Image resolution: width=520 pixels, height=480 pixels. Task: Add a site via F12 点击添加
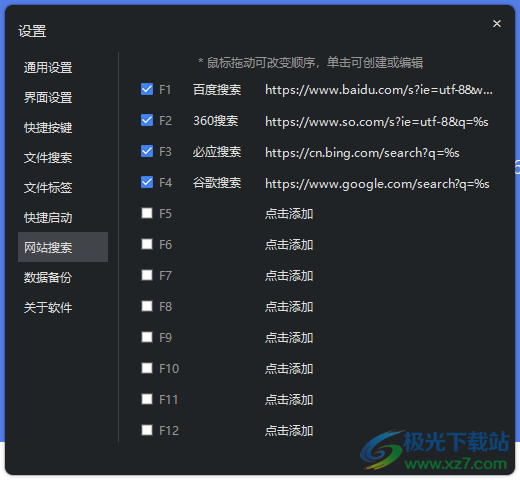pyautogui.click(x=289, y=431)
